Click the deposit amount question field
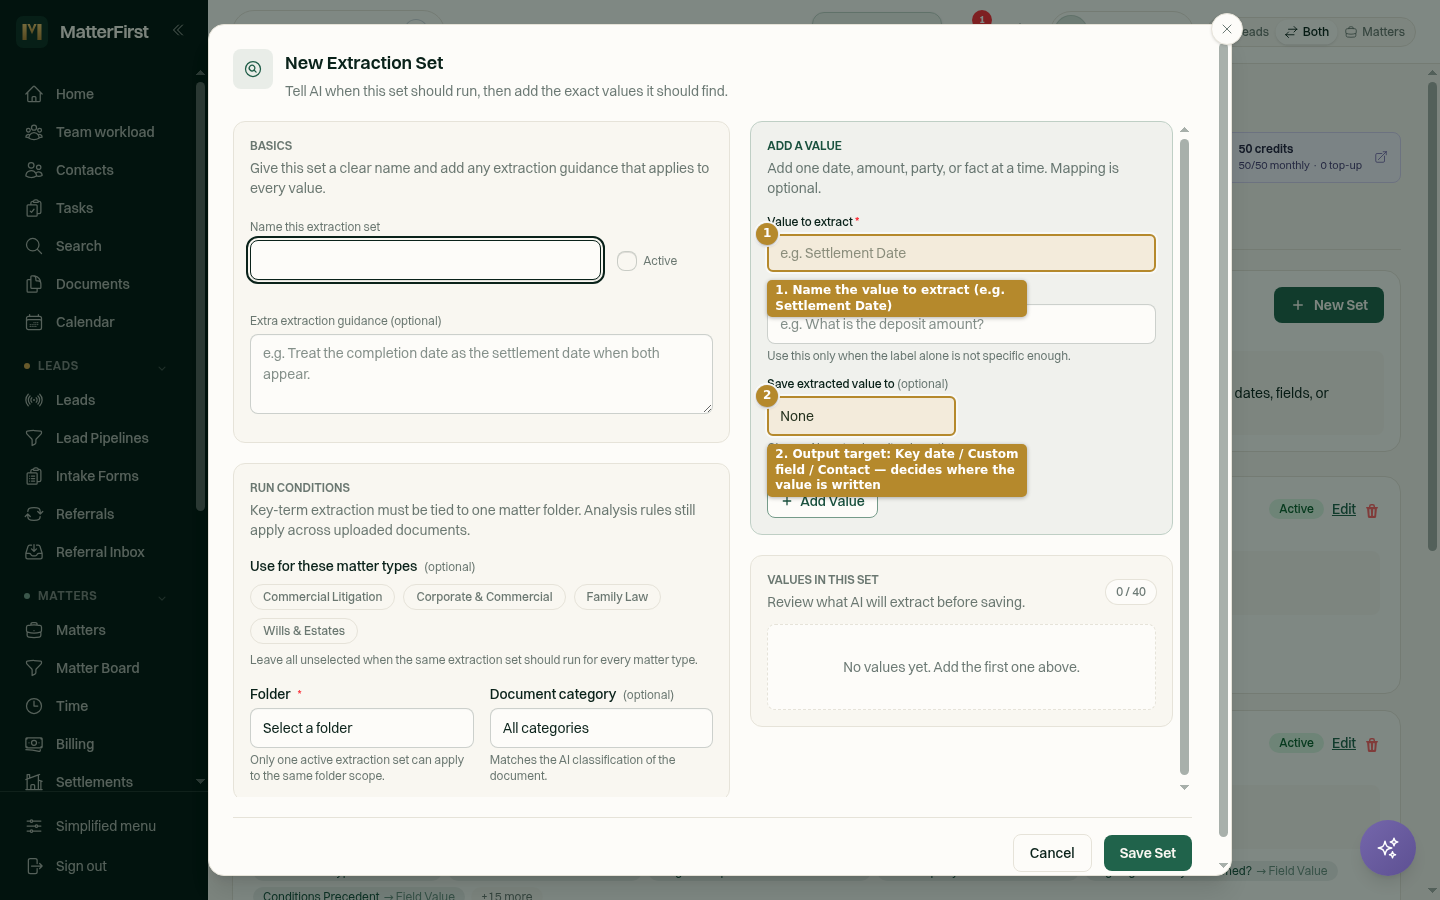Viewport: 1440px width, 900px height. pos(961,324)
